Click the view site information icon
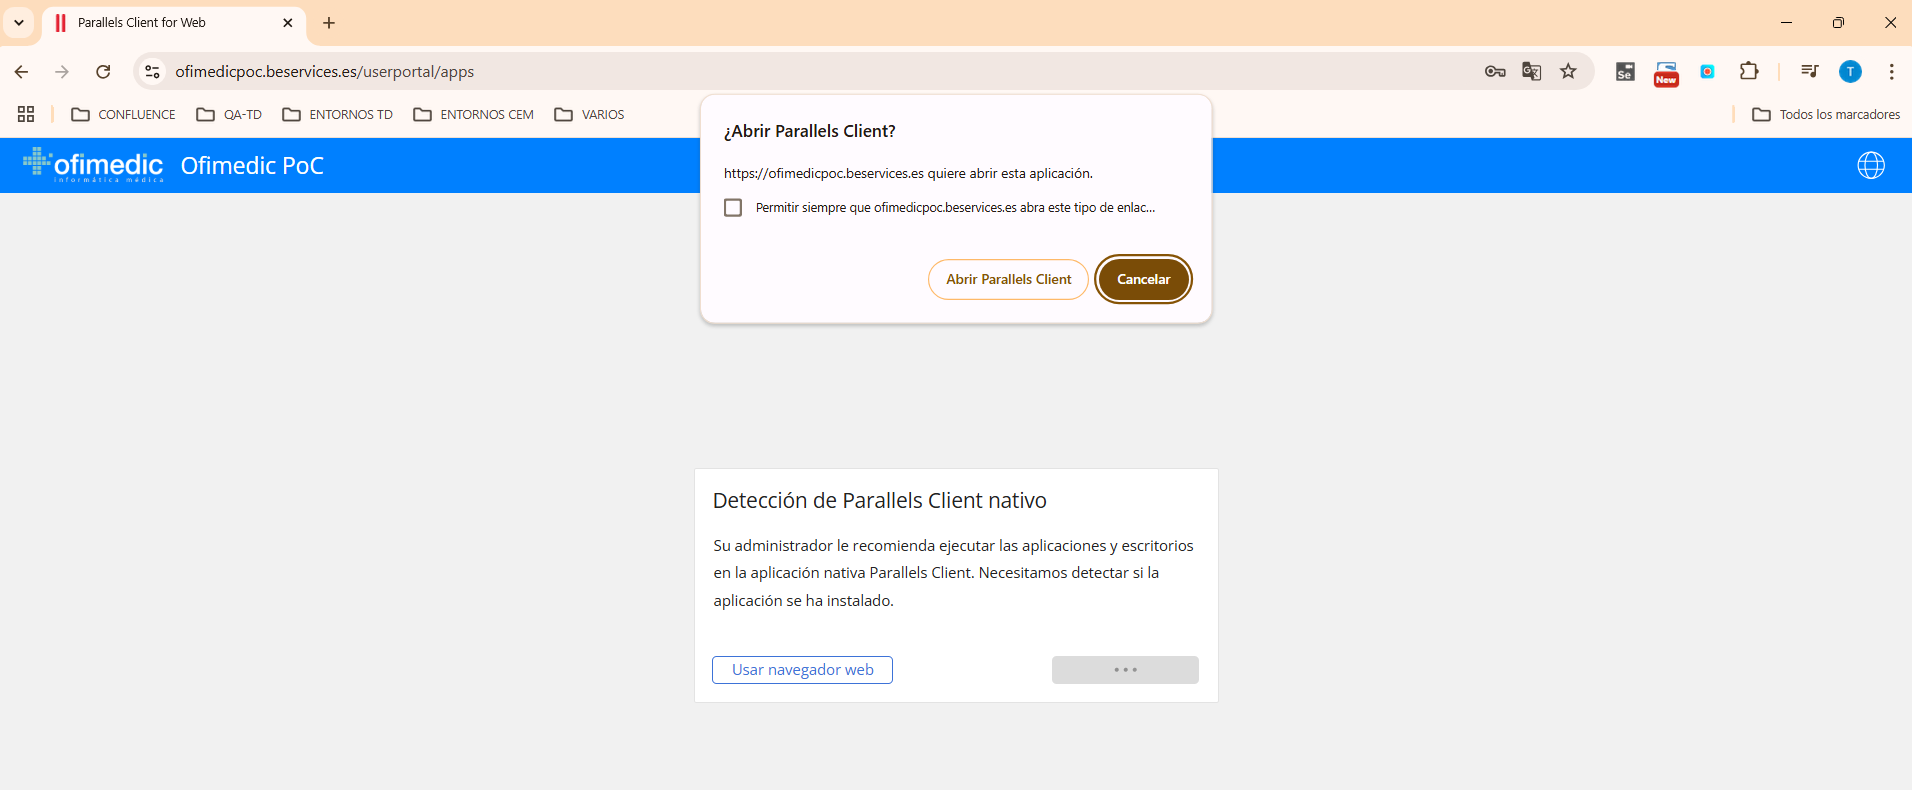 pos(152,71)
